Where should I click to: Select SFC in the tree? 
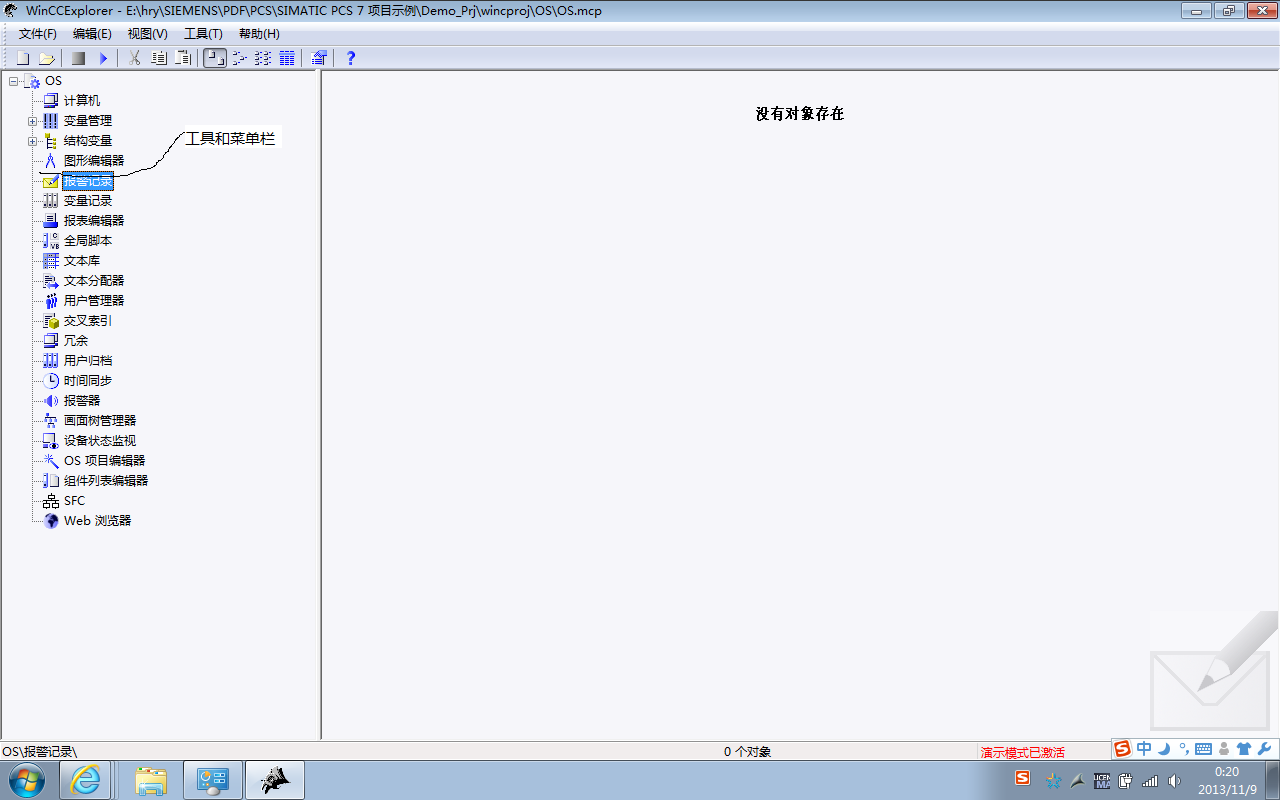click(x=75, y=501)
